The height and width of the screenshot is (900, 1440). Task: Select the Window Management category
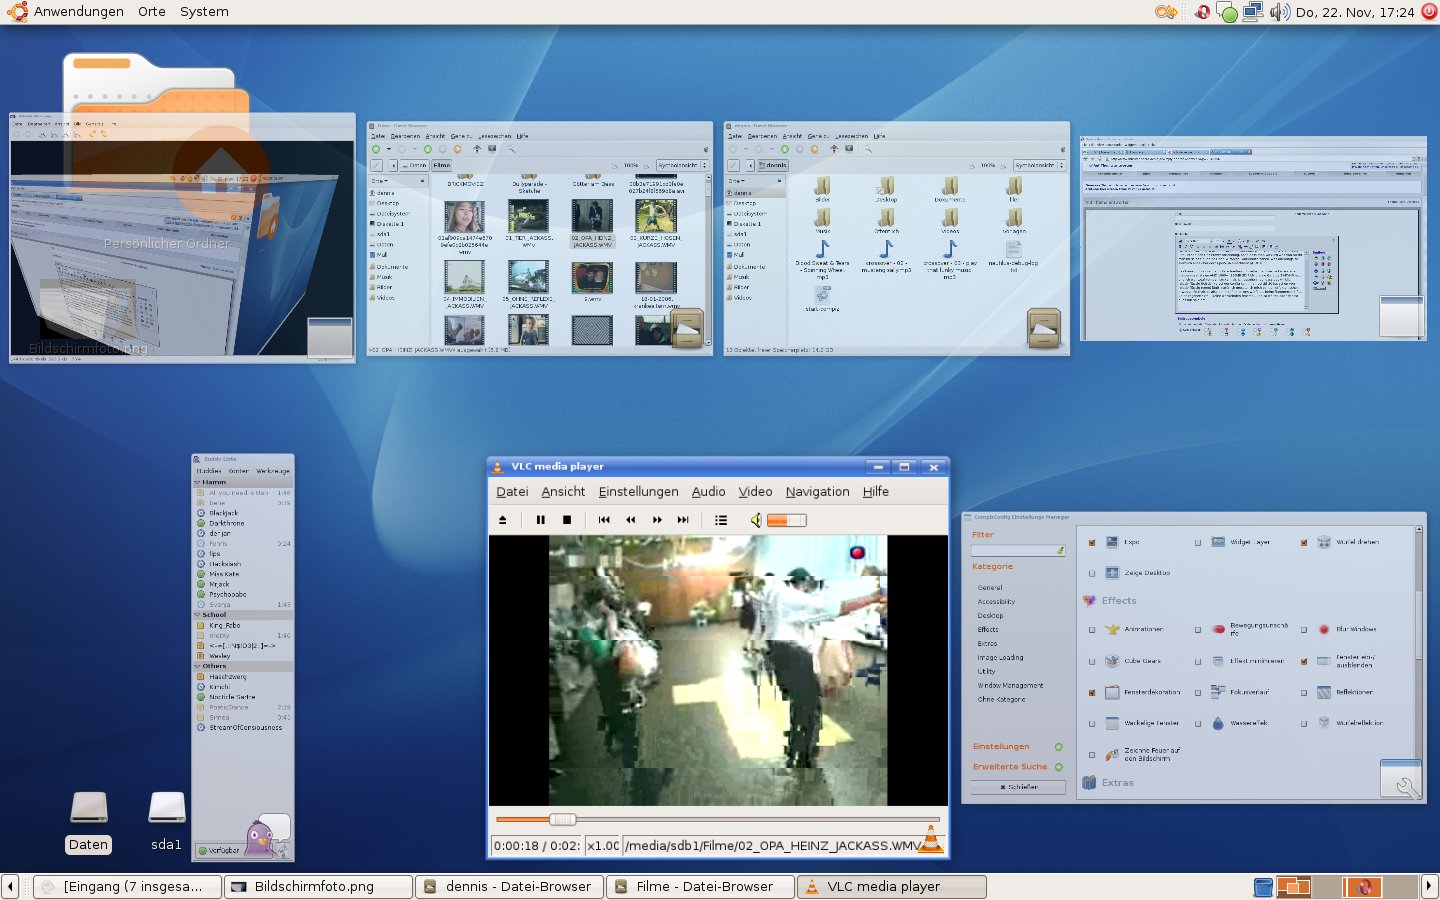[x=1010, y=686]
